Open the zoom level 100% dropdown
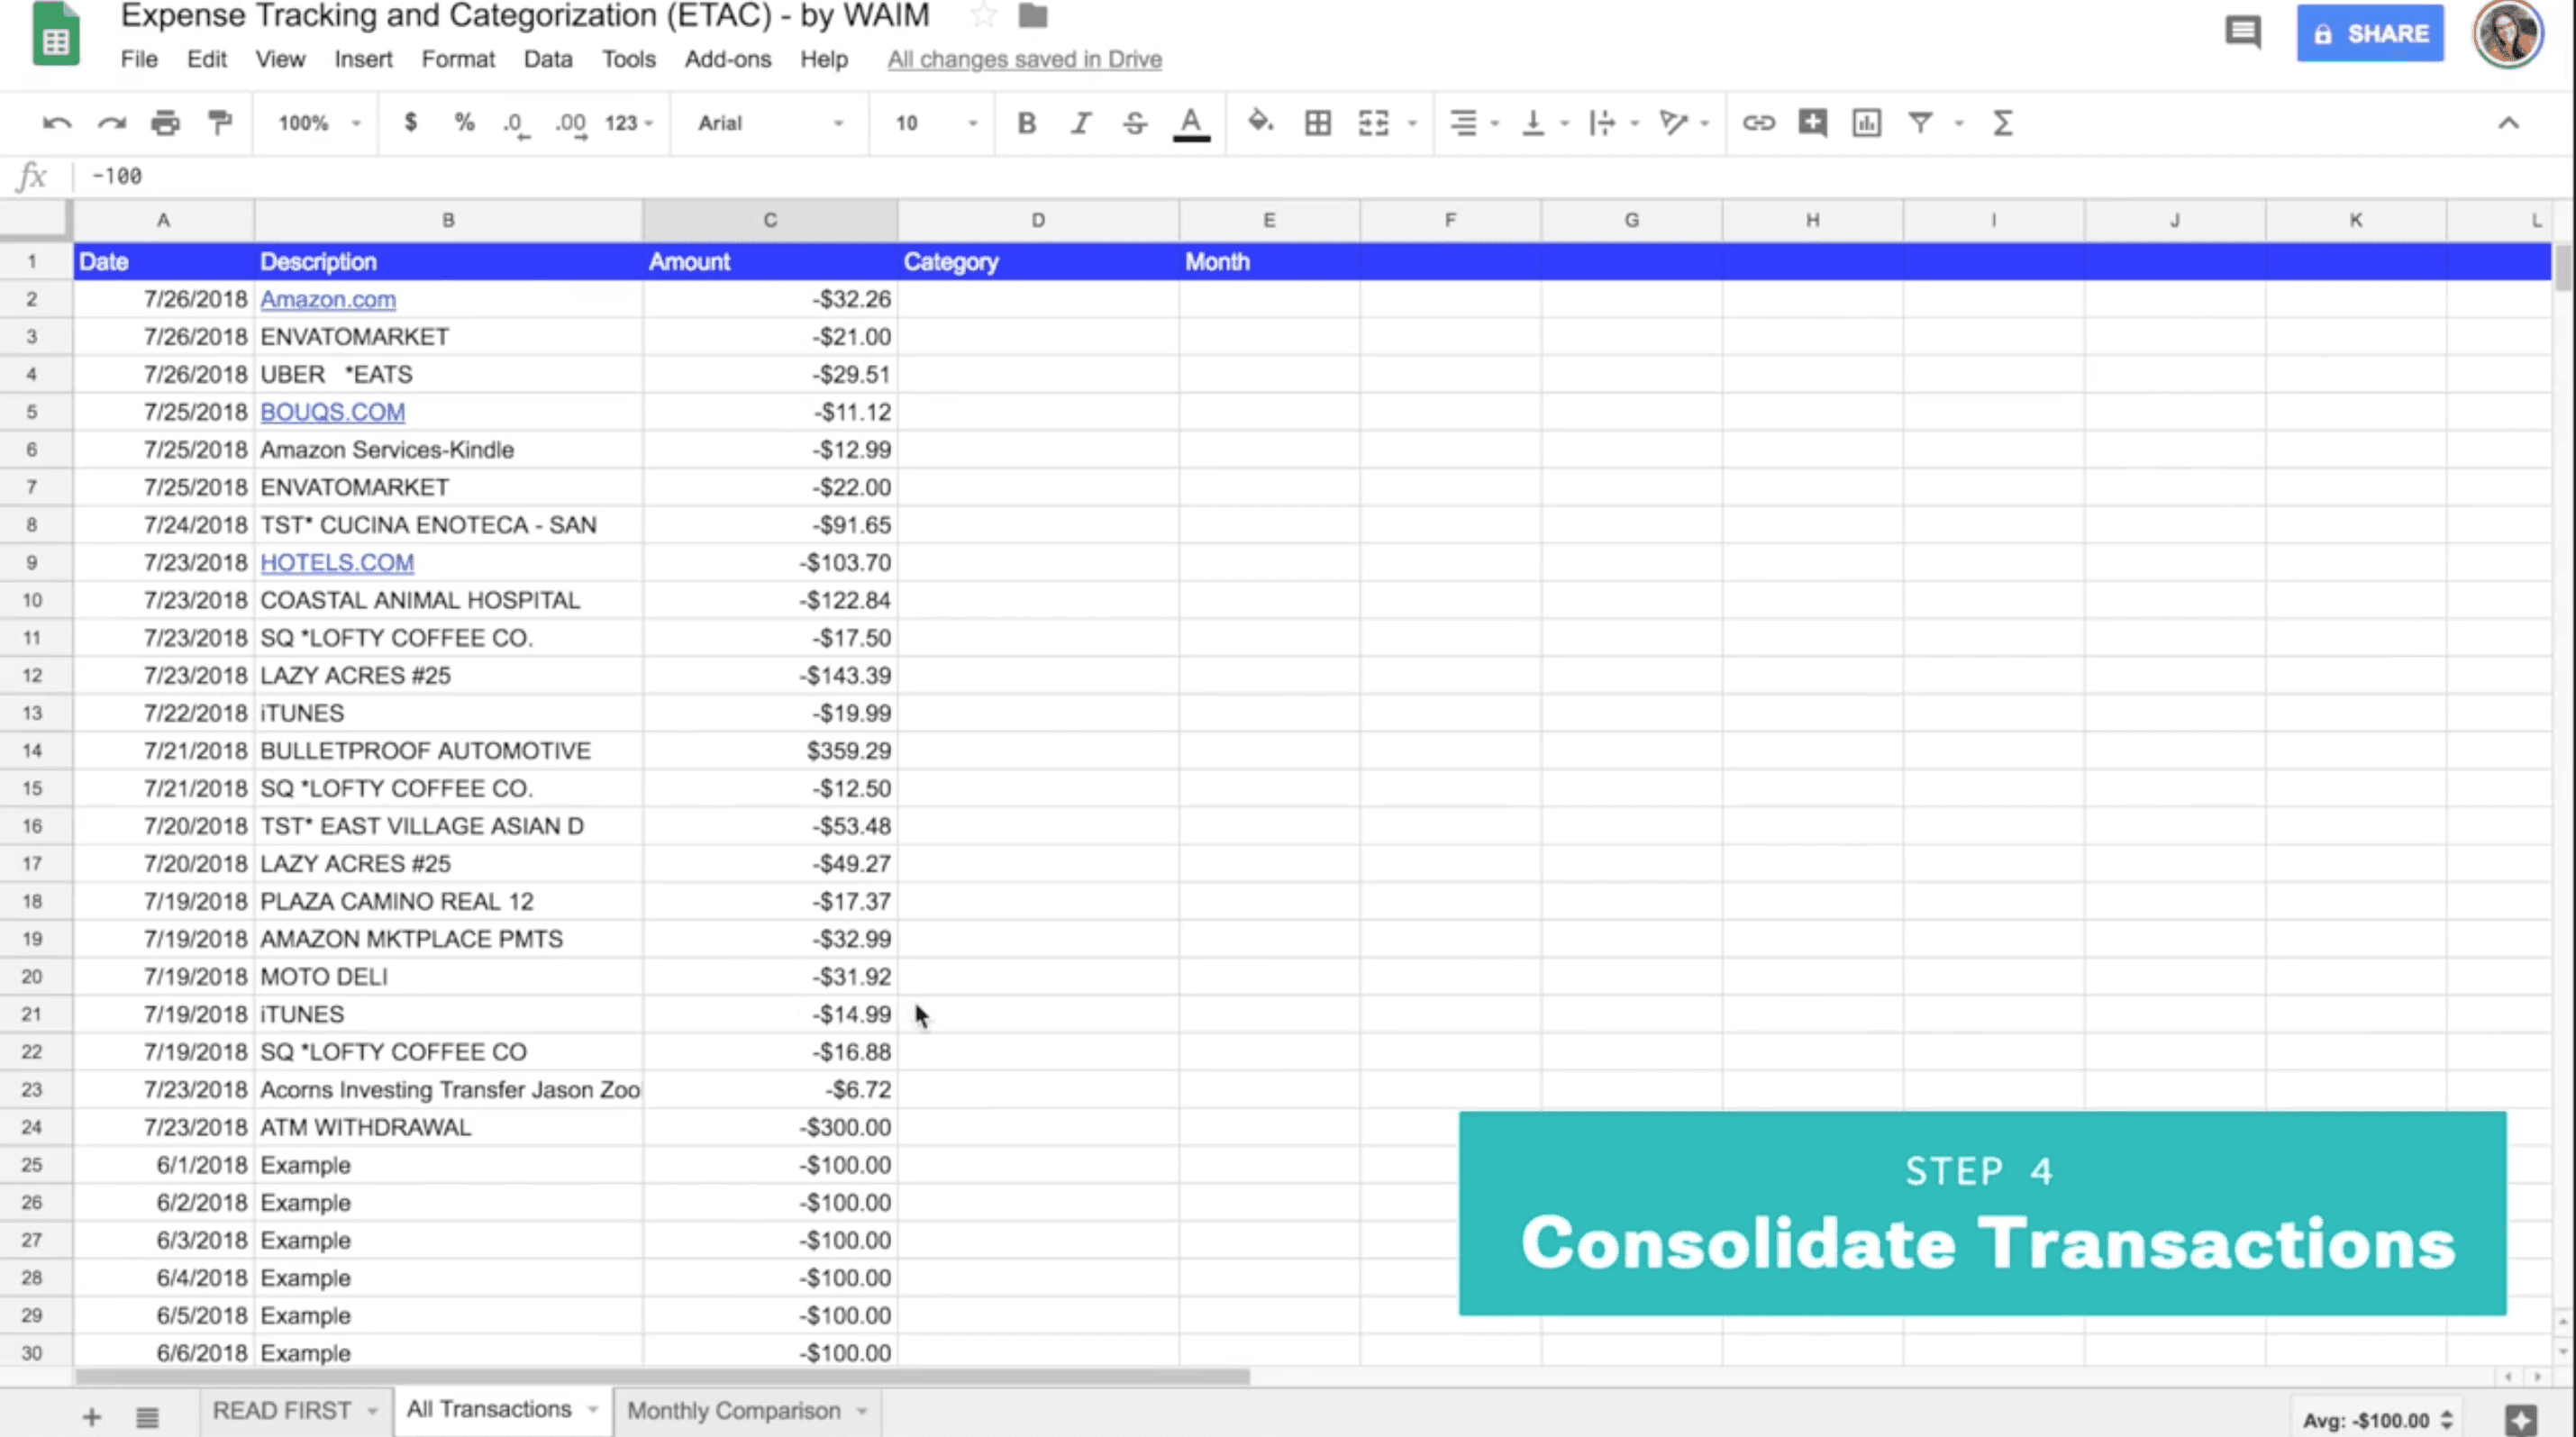Image resolution: width=2576 pixels, height=1437 pixels. pos(318,123)
